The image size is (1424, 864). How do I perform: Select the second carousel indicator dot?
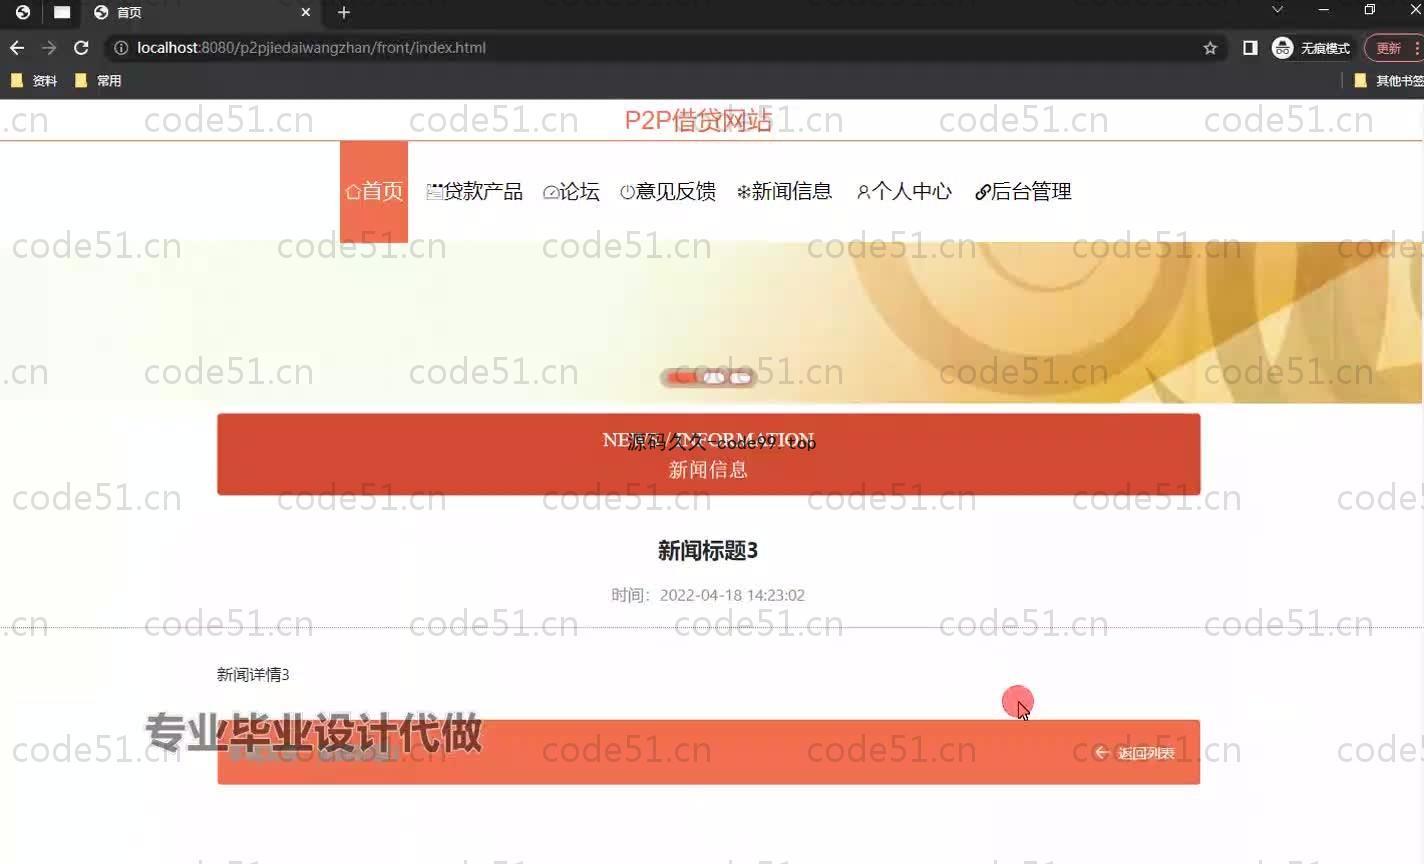click(x=713, y=377)
